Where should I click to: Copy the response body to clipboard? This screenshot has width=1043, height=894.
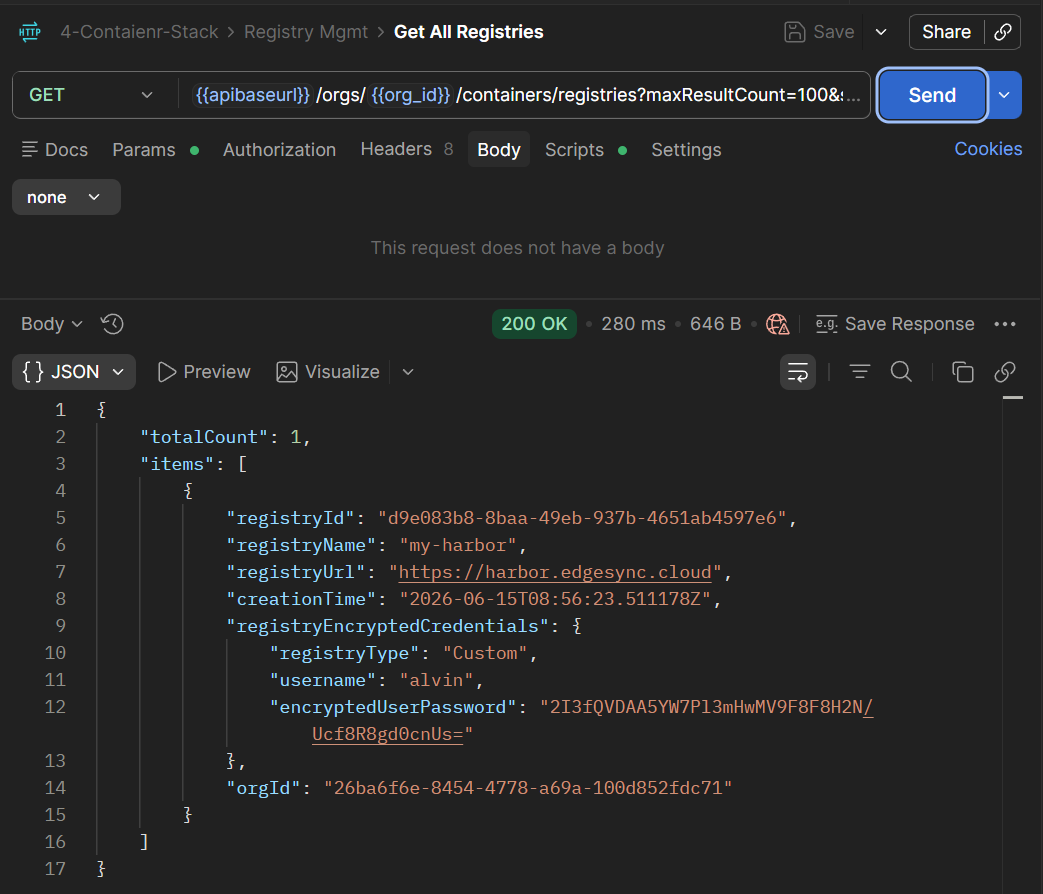(x=962, y=372)
